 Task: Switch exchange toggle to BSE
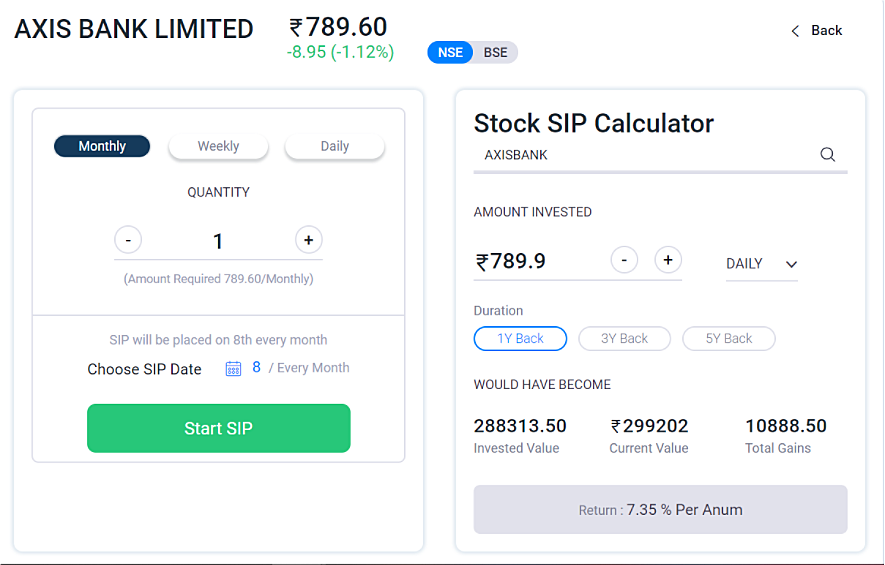coord(496,52)
